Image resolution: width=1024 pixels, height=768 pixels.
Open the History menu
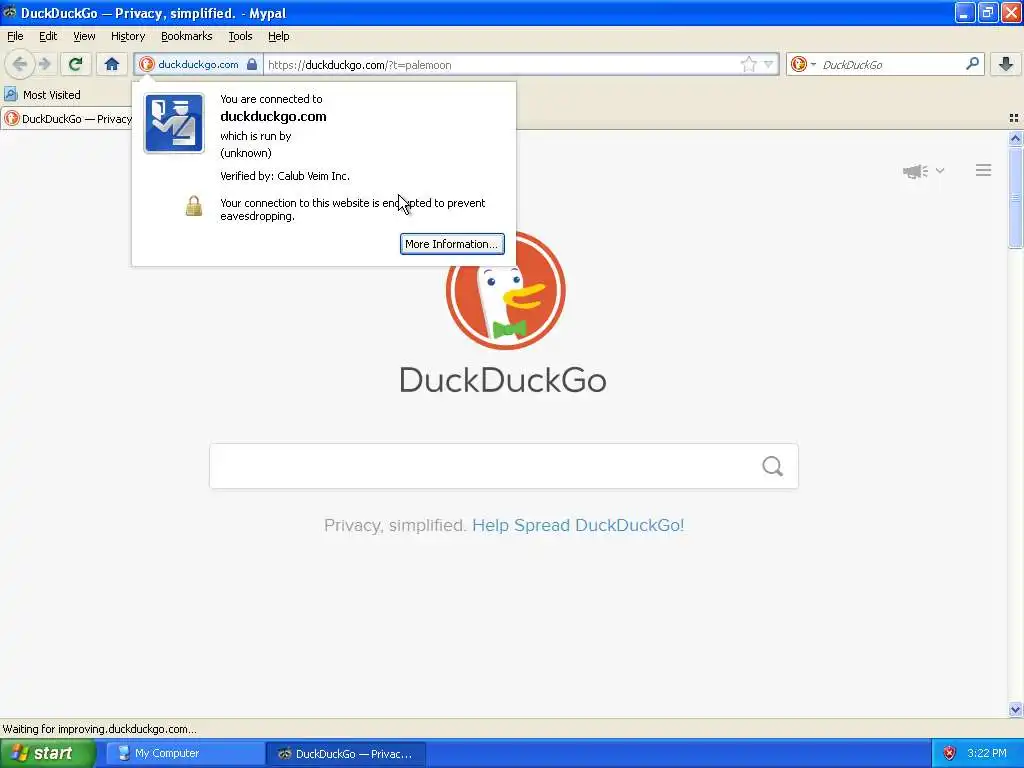(127, 36)
